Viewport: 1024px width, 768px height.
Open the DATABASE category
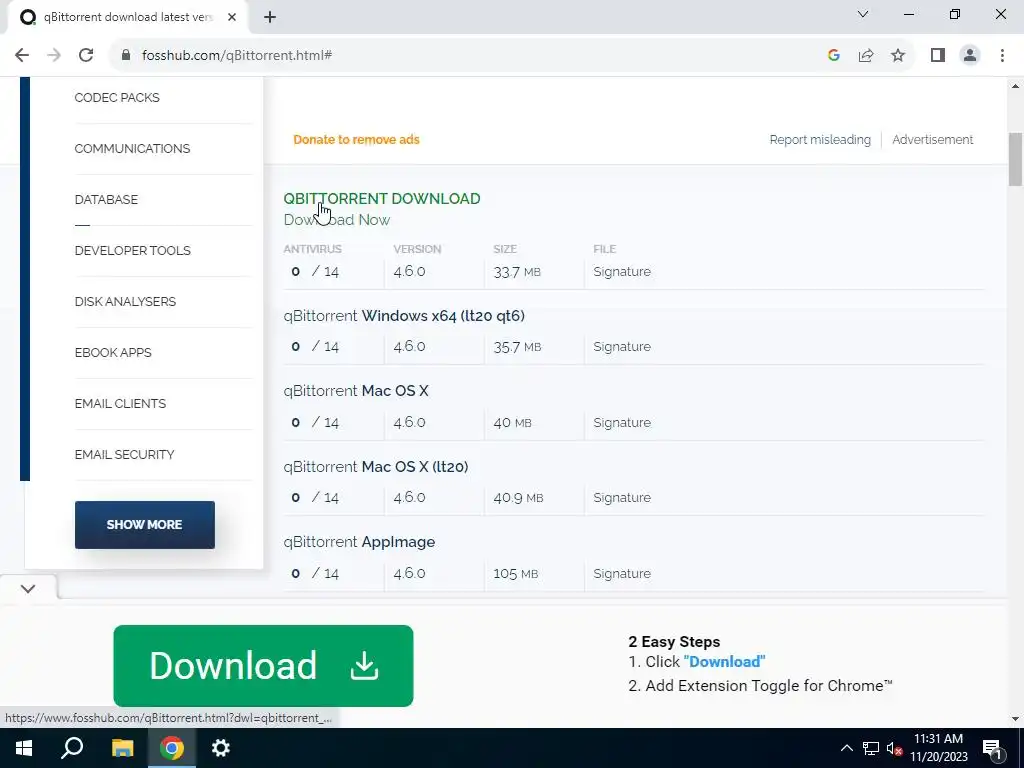[x=106, y=200]
